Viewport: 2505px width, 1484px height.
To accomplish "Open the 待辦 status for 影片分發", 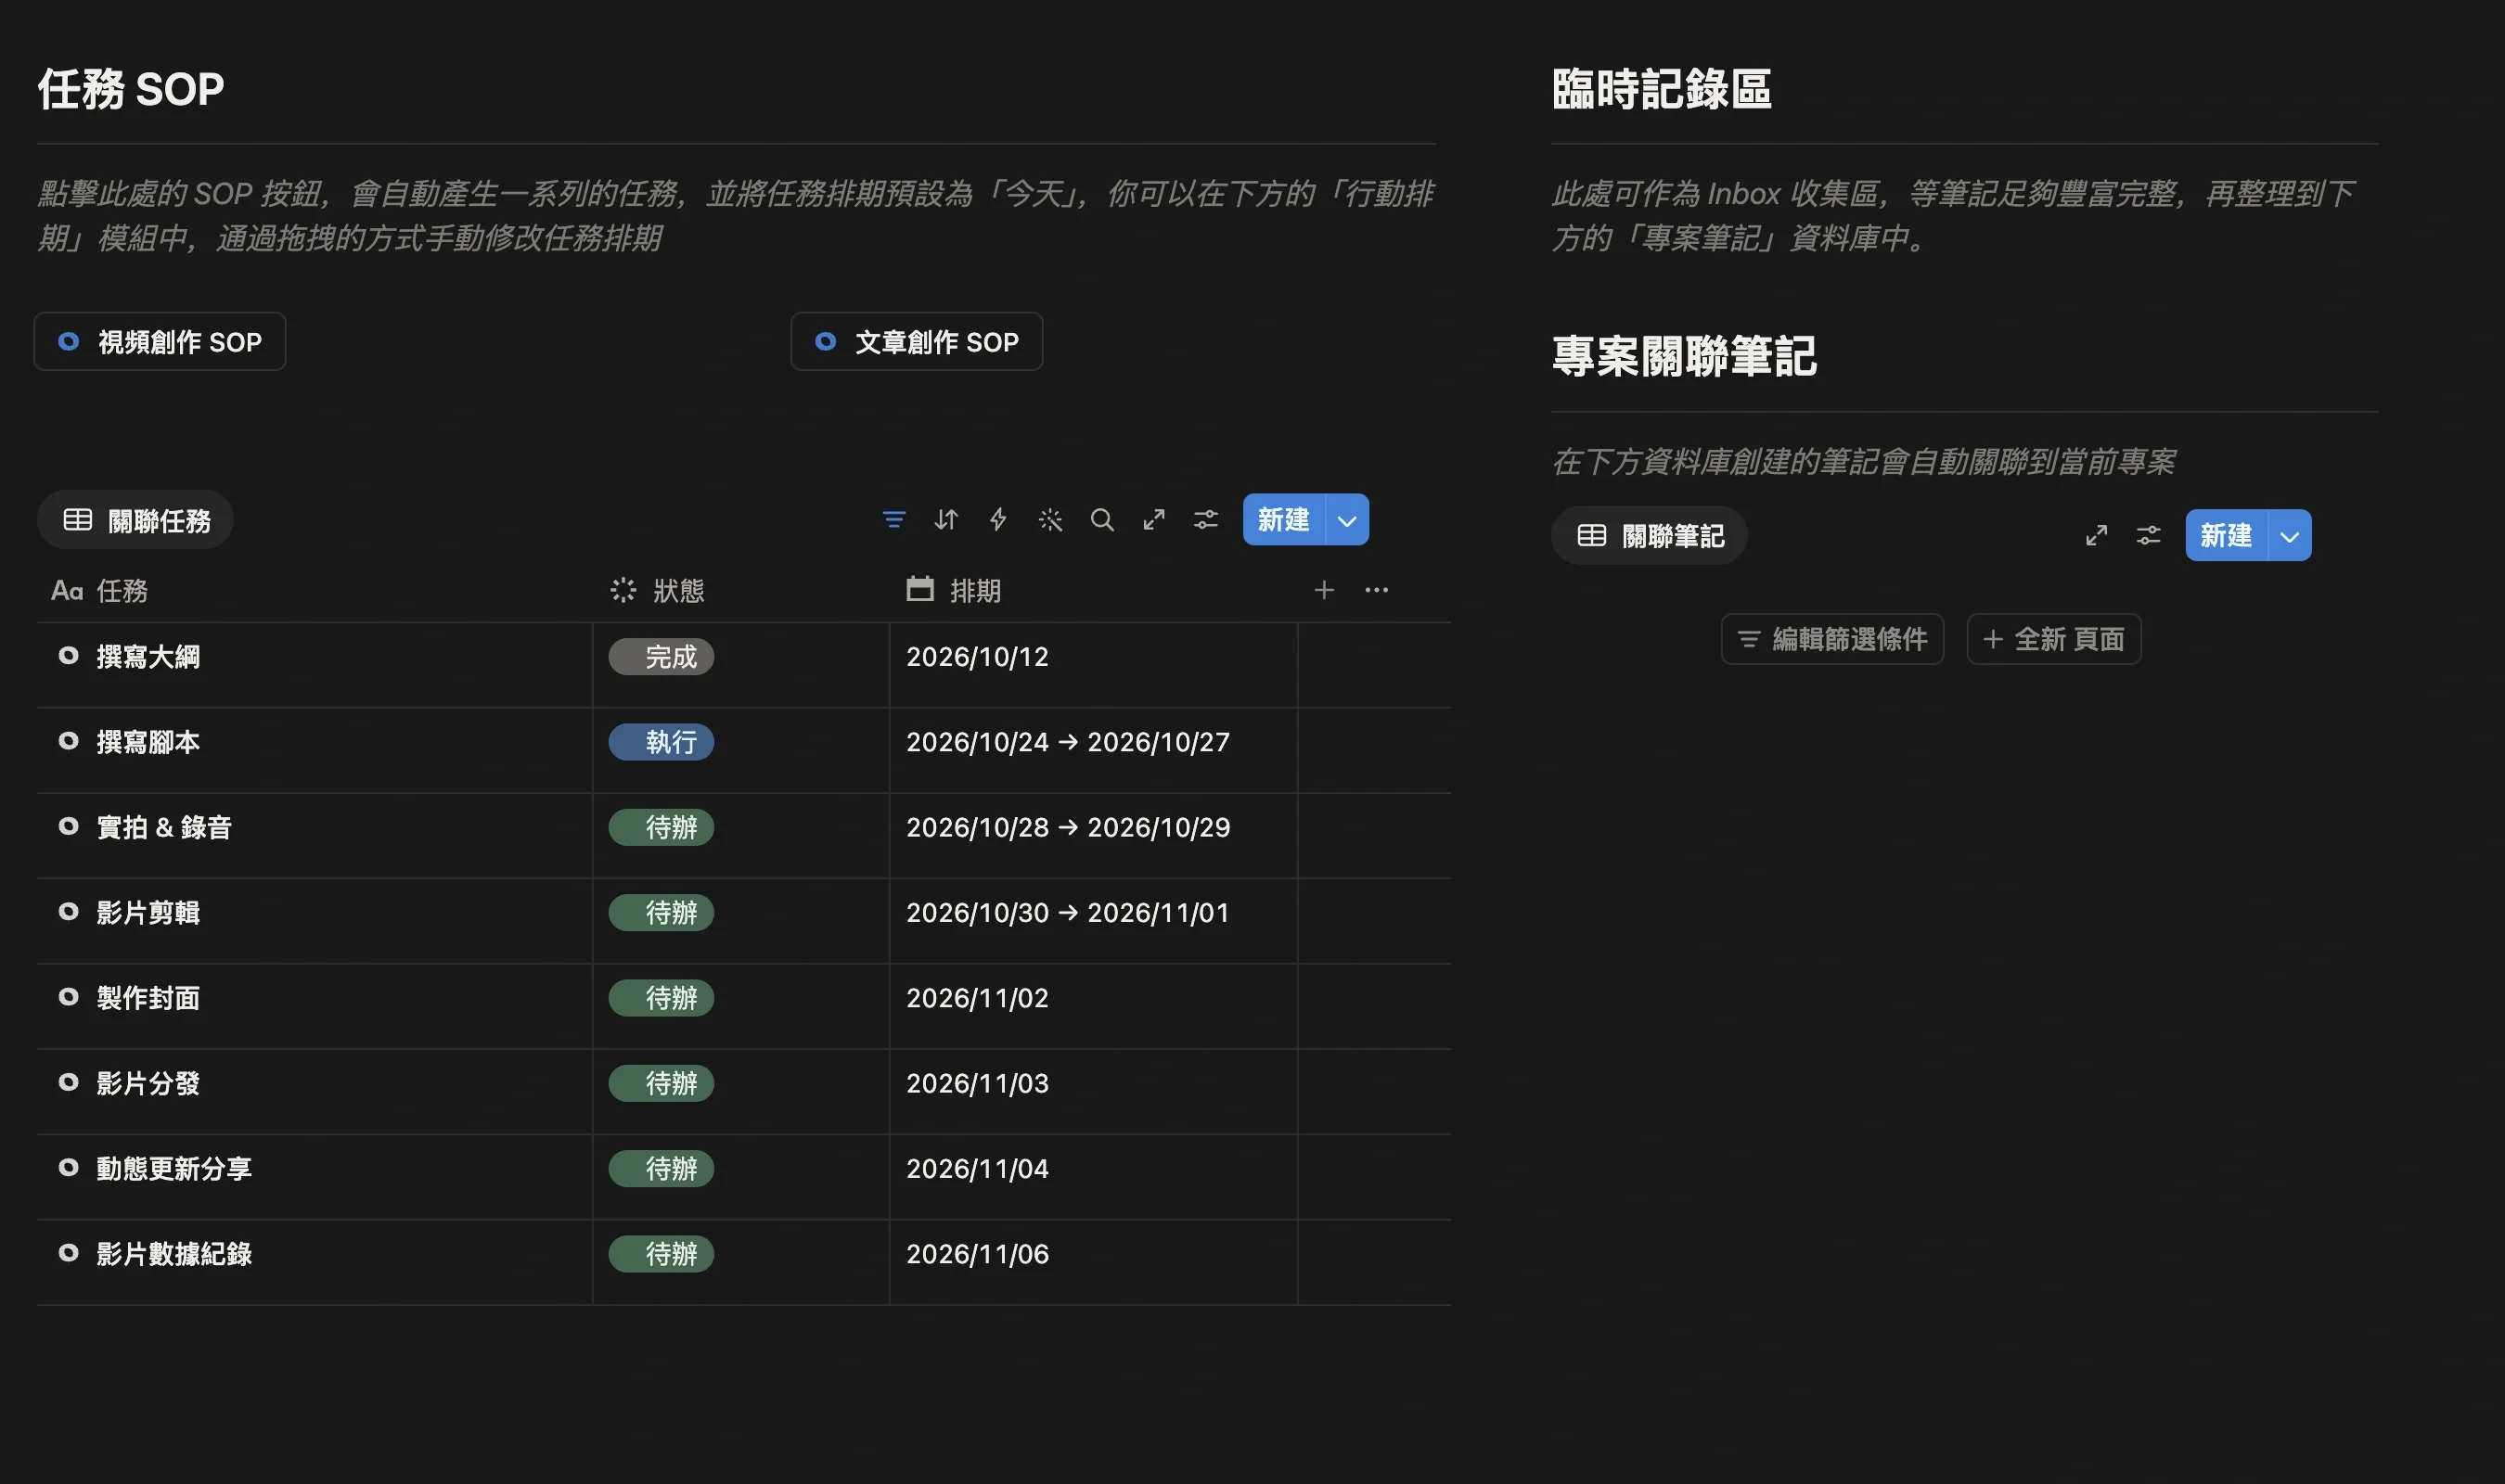I will (661, 1083).
